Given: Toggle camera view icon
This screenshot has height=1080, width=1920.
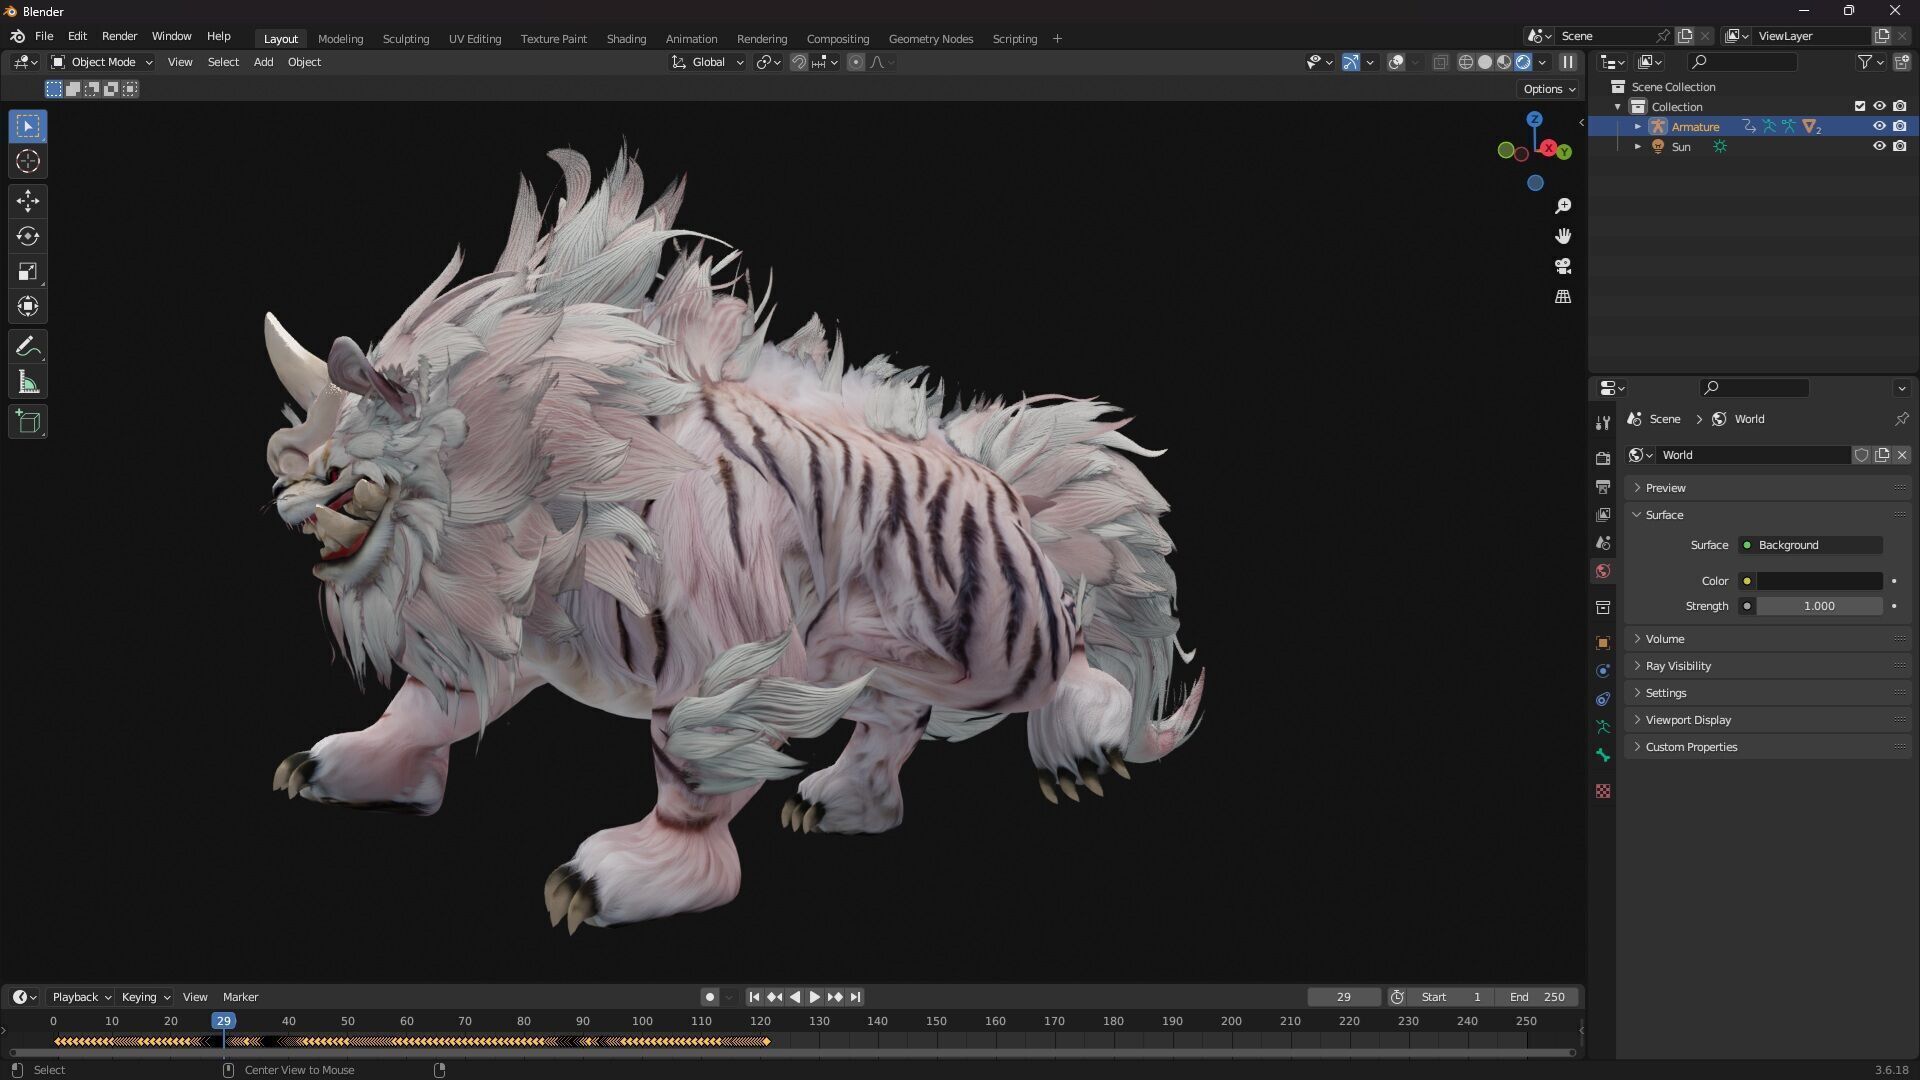Looking at the screenshot, I should pos(1563,266).
